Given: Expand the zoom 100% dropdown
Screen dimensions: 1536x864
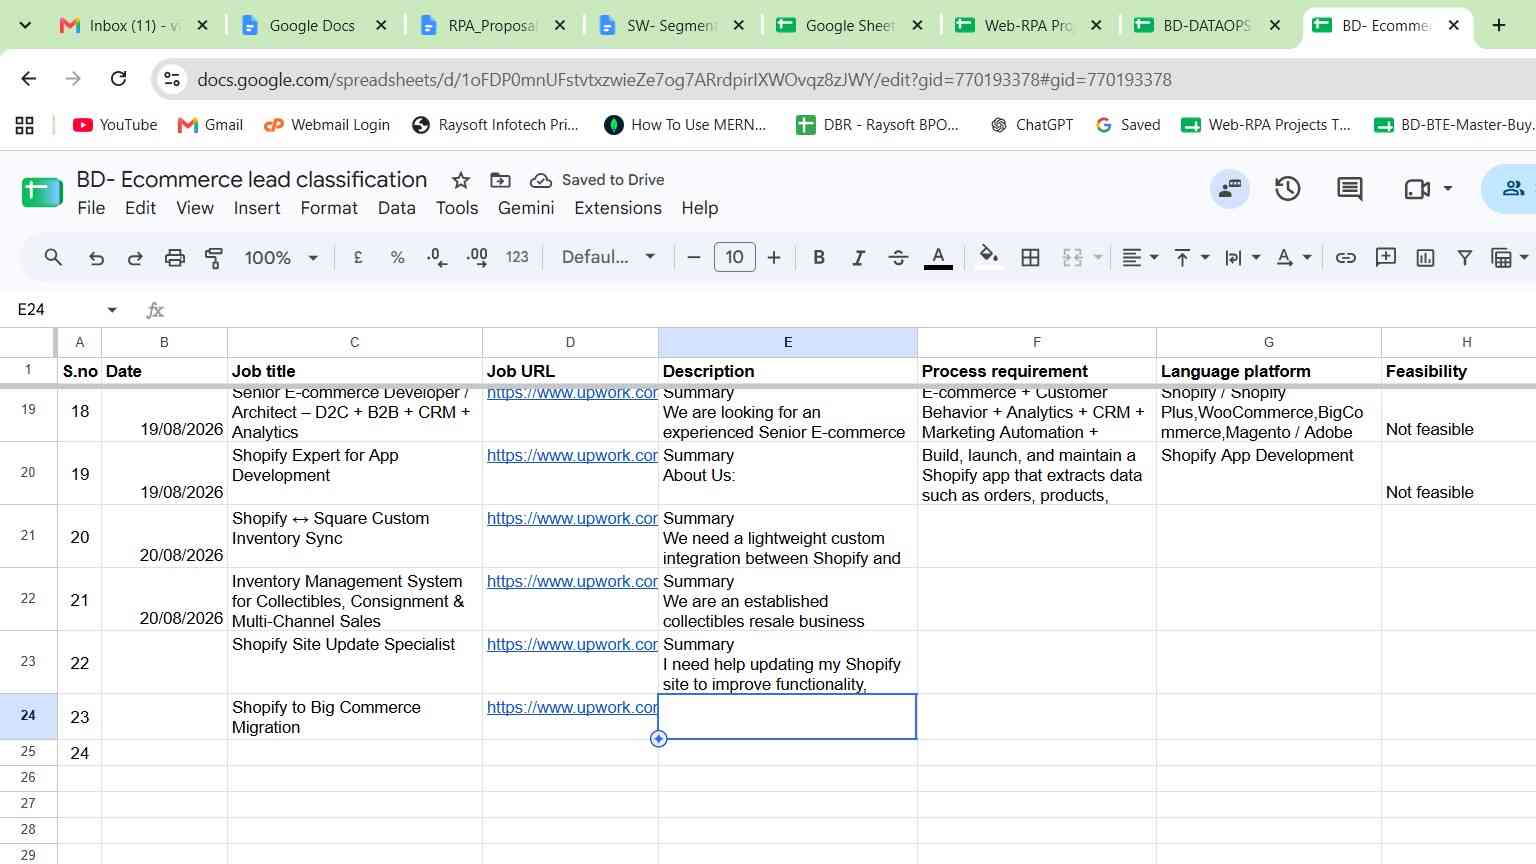Looking at the screenshot, I should (x=281, y=258).
